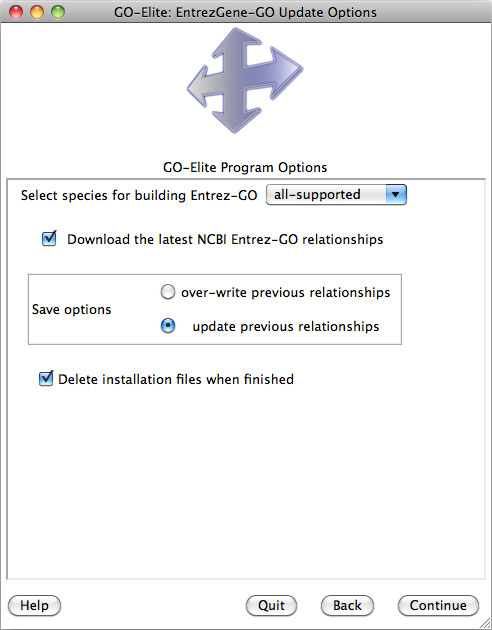This screenshot has width=492, height=630.
Task: Minimize window with yellow button
Action: pos(37,12)
